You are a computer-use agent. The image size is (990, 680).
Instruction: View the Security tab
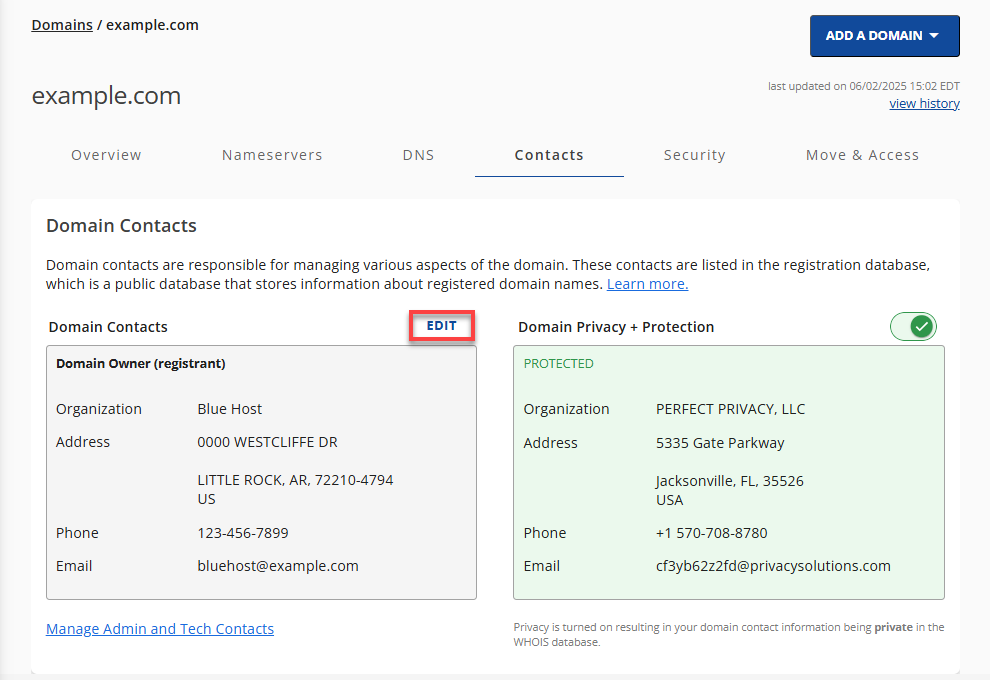tap(694, 155)
